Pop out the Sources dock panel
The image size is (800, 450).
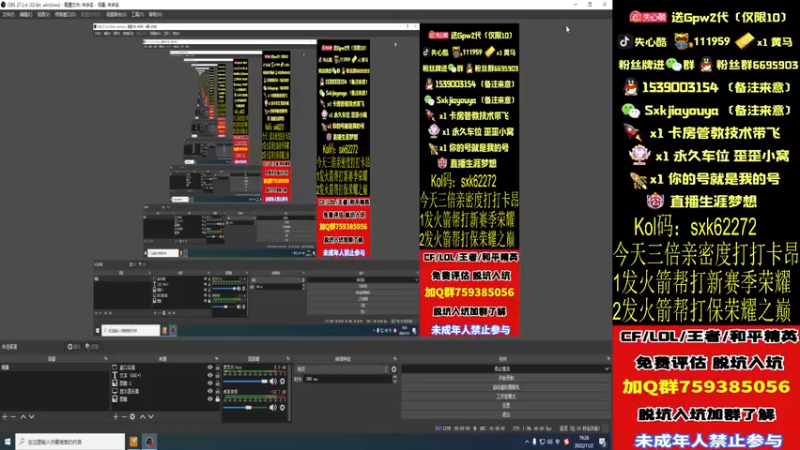[x=216, y=359]
